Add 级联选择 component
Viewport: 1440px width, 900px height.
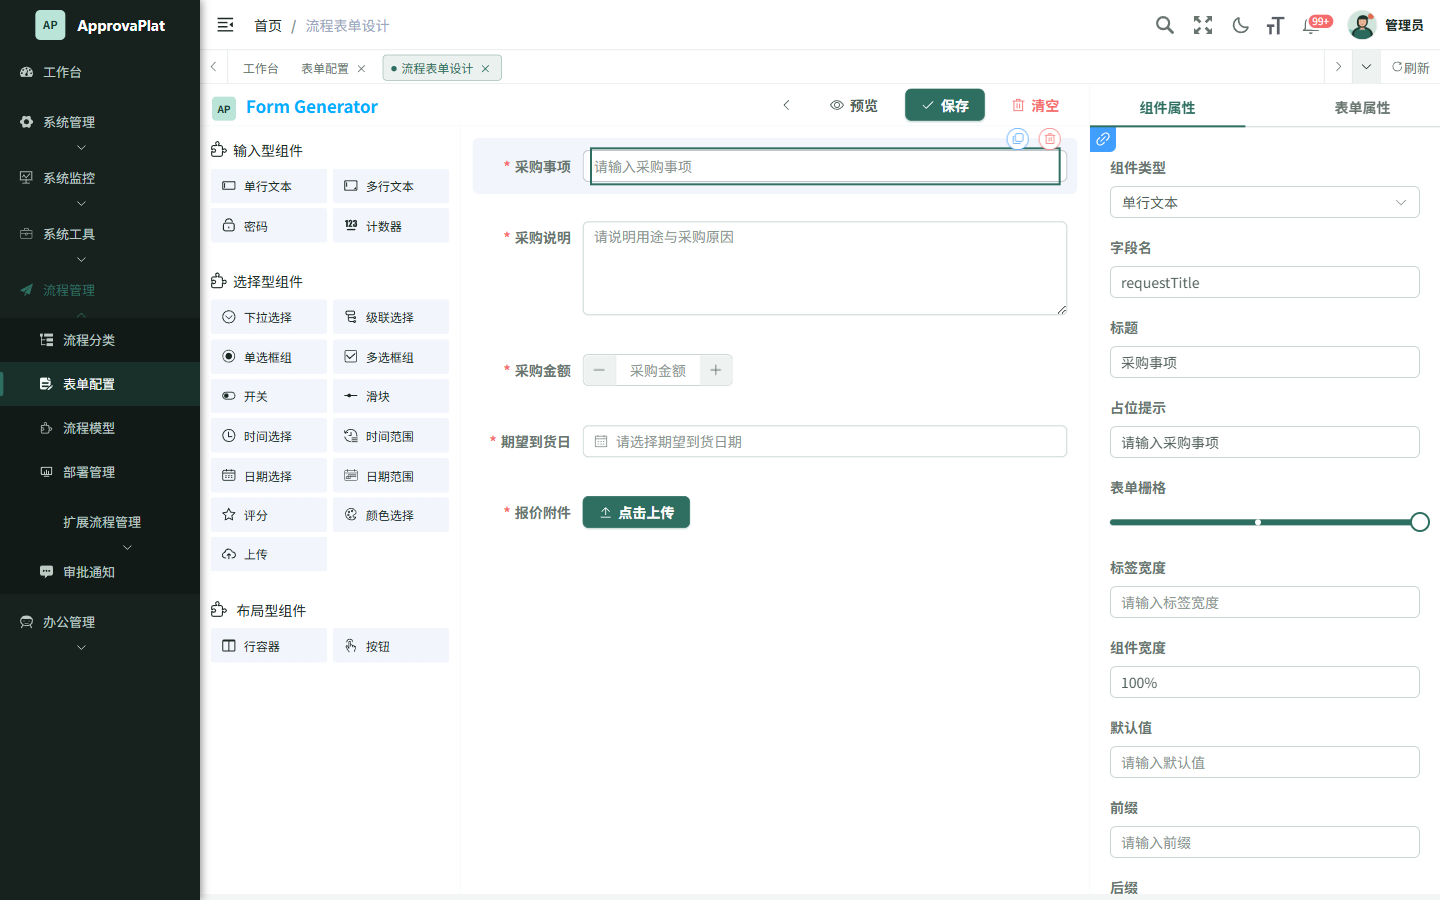391,317
